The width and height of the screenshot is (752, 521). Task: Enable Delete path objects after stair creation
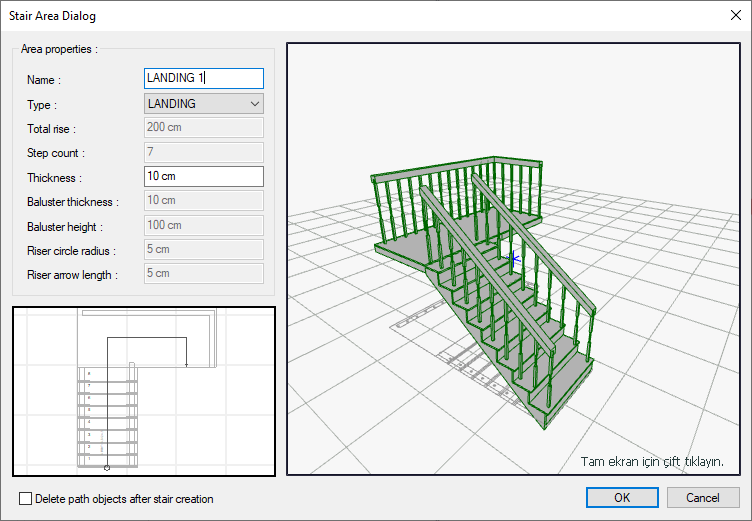tap(26, 498)
